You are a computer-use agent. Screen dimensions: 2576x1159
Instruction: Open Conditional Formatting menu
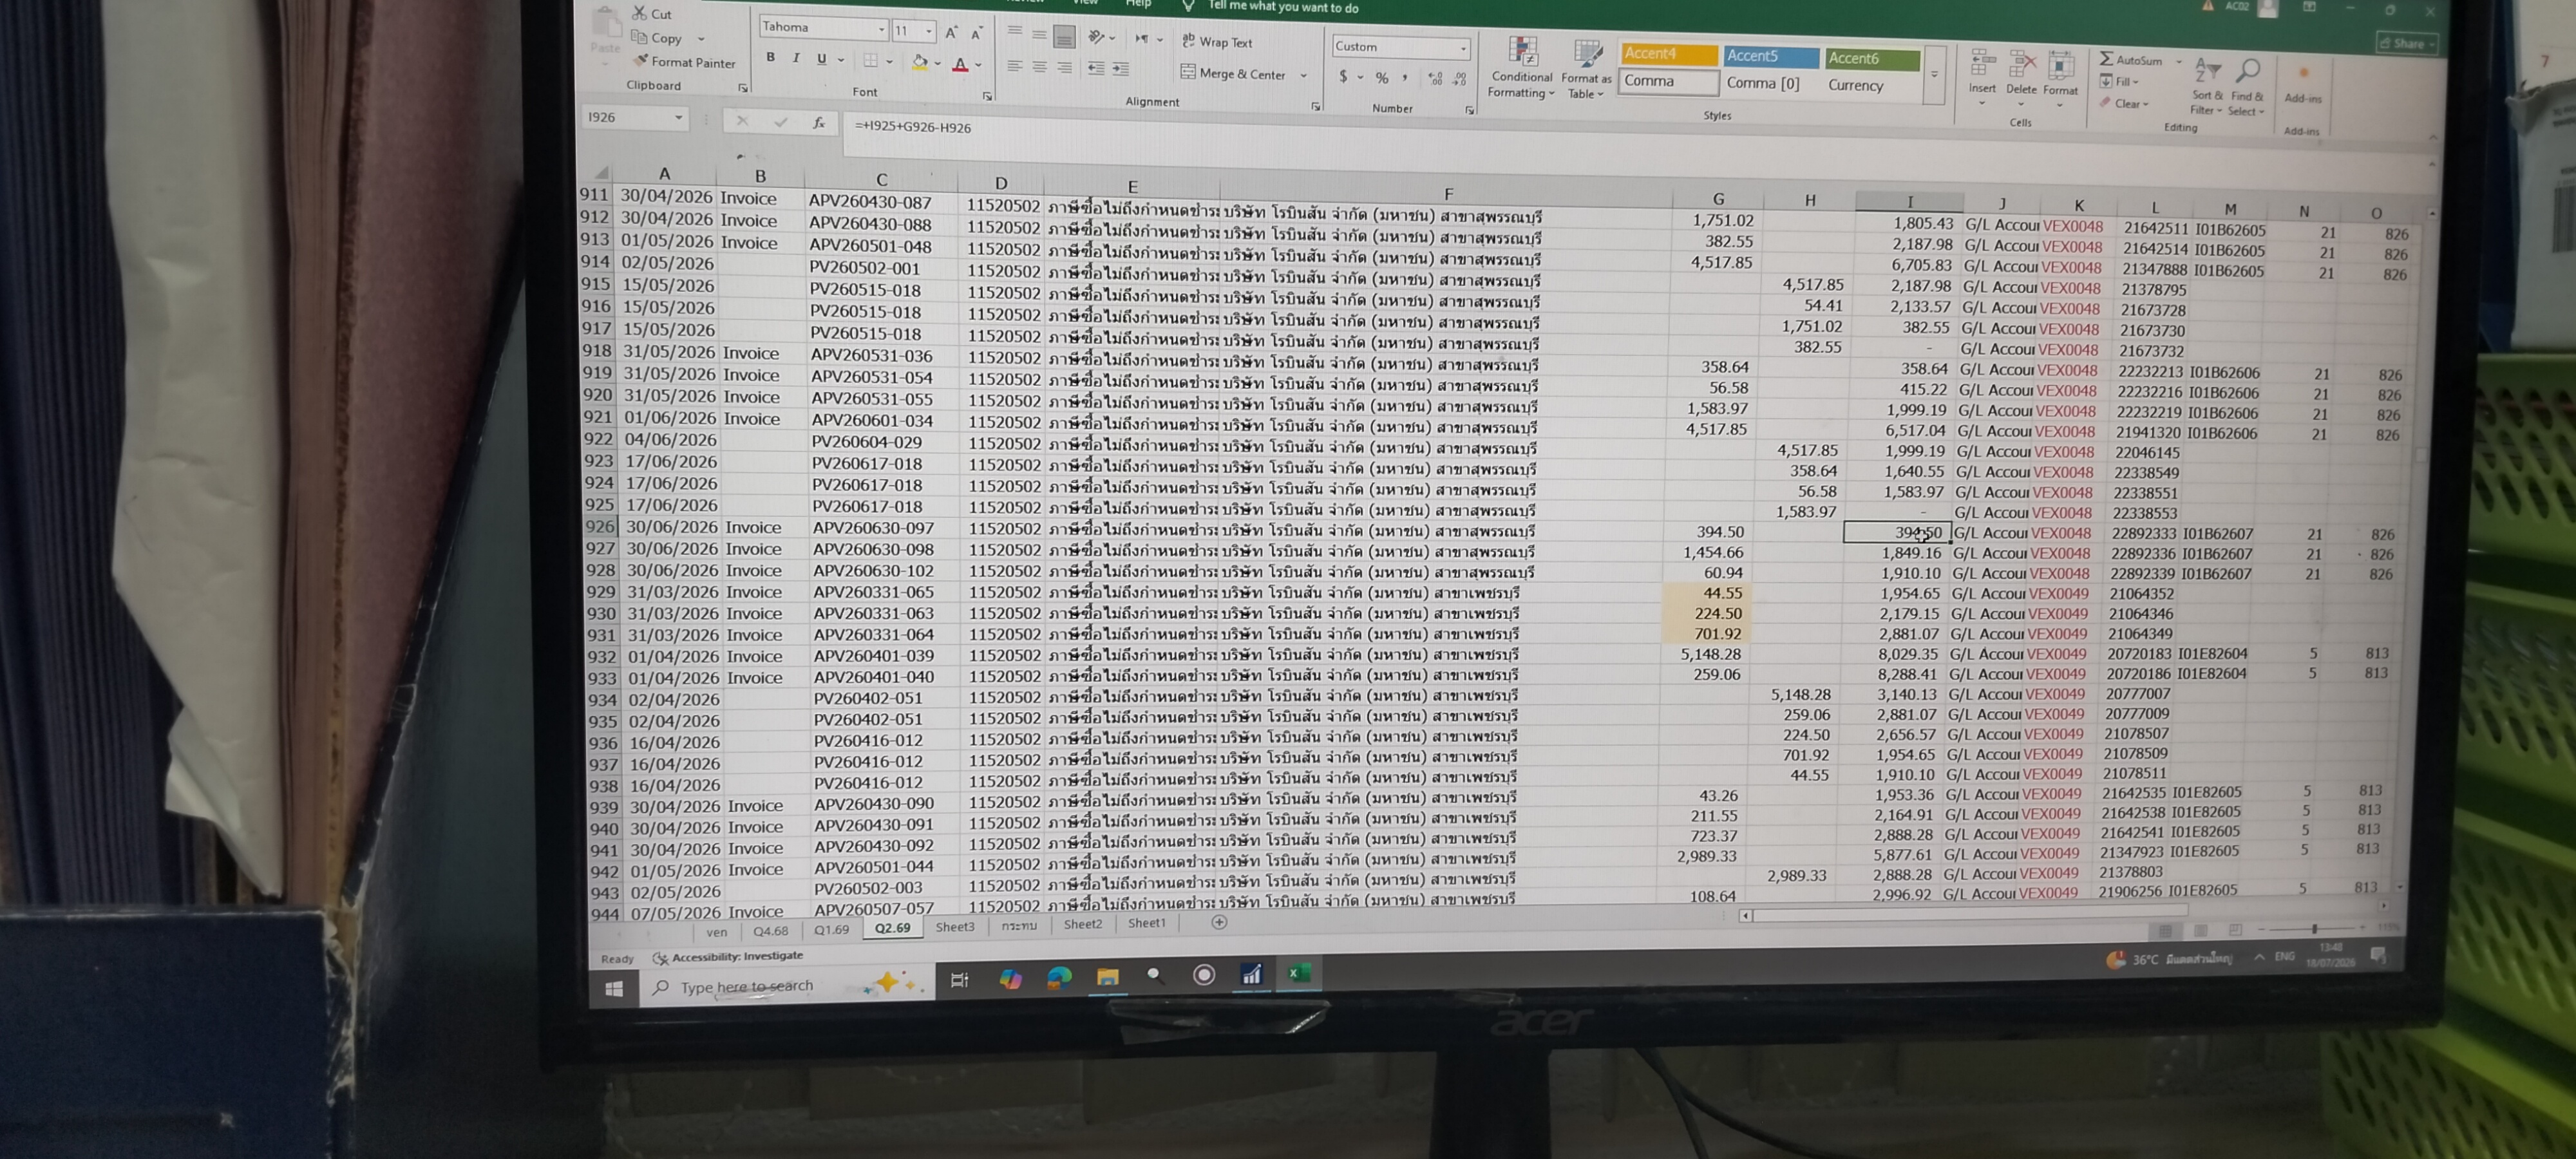click(1521, 68)
